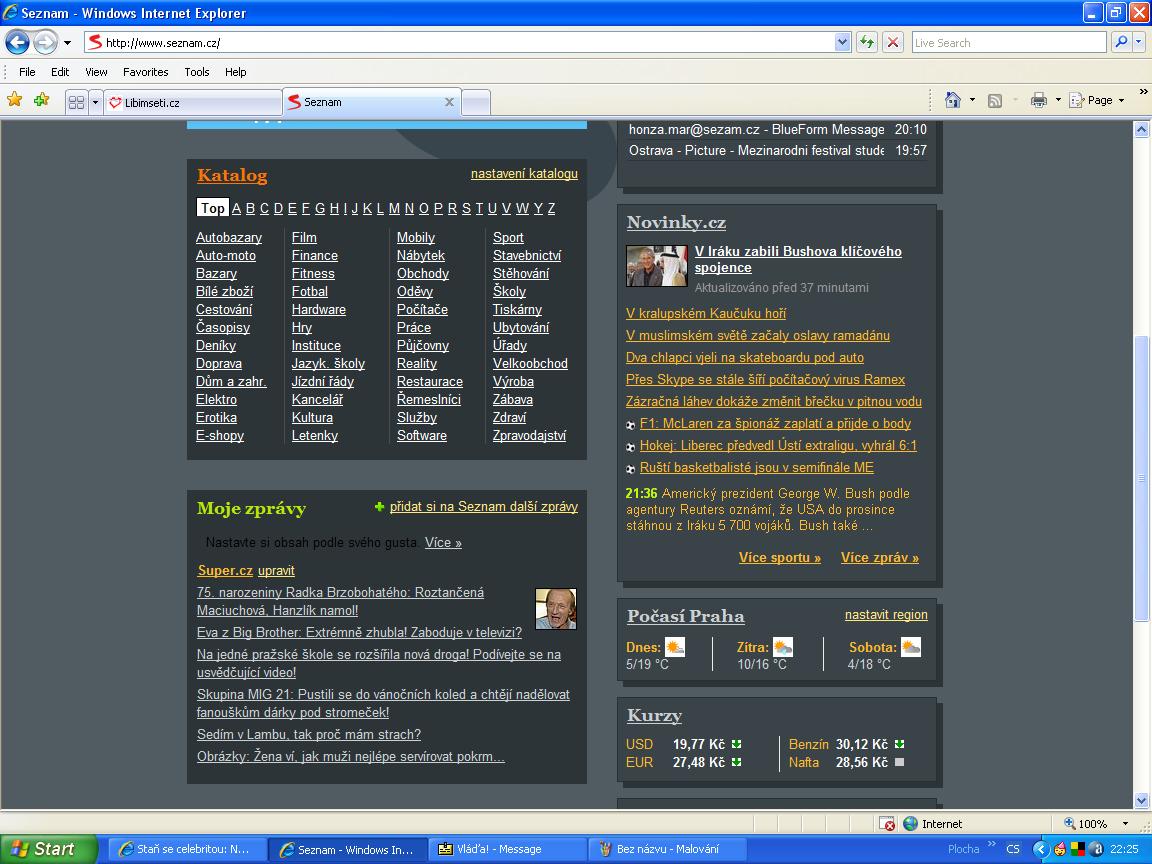
Task: Open the View menu
Action: [x=96, y=72]
